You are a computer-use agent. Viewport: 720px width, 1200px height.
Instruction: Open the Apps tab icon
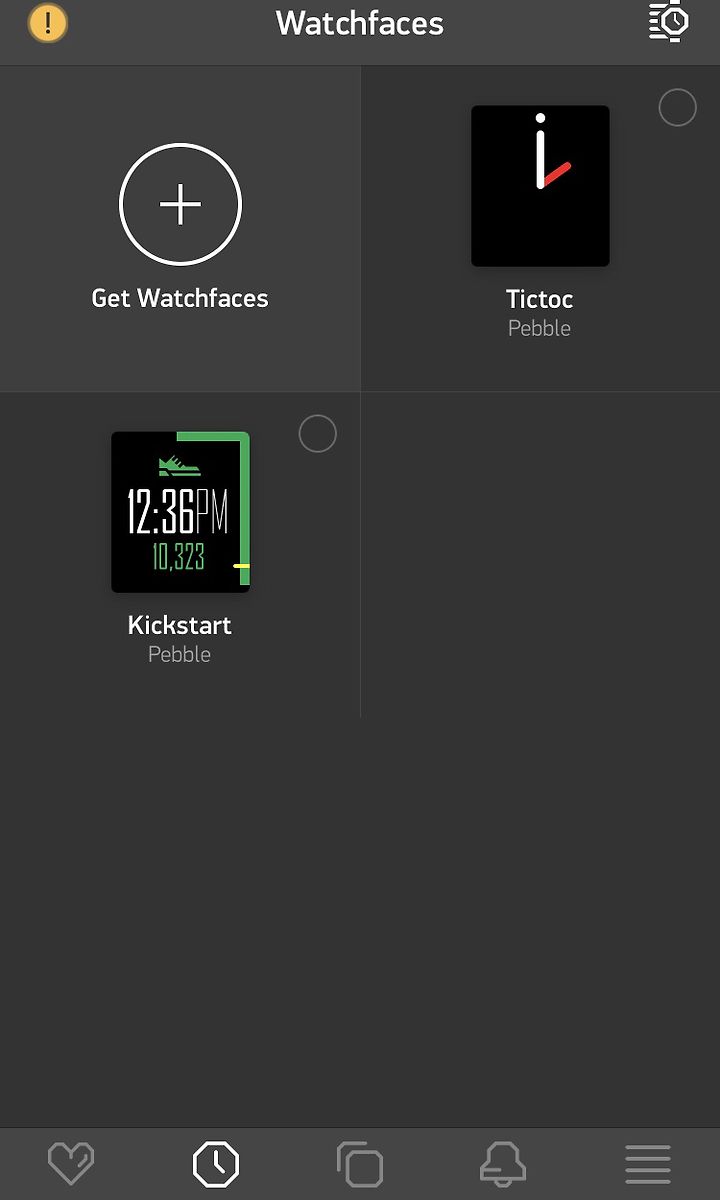click(360, 1164)
